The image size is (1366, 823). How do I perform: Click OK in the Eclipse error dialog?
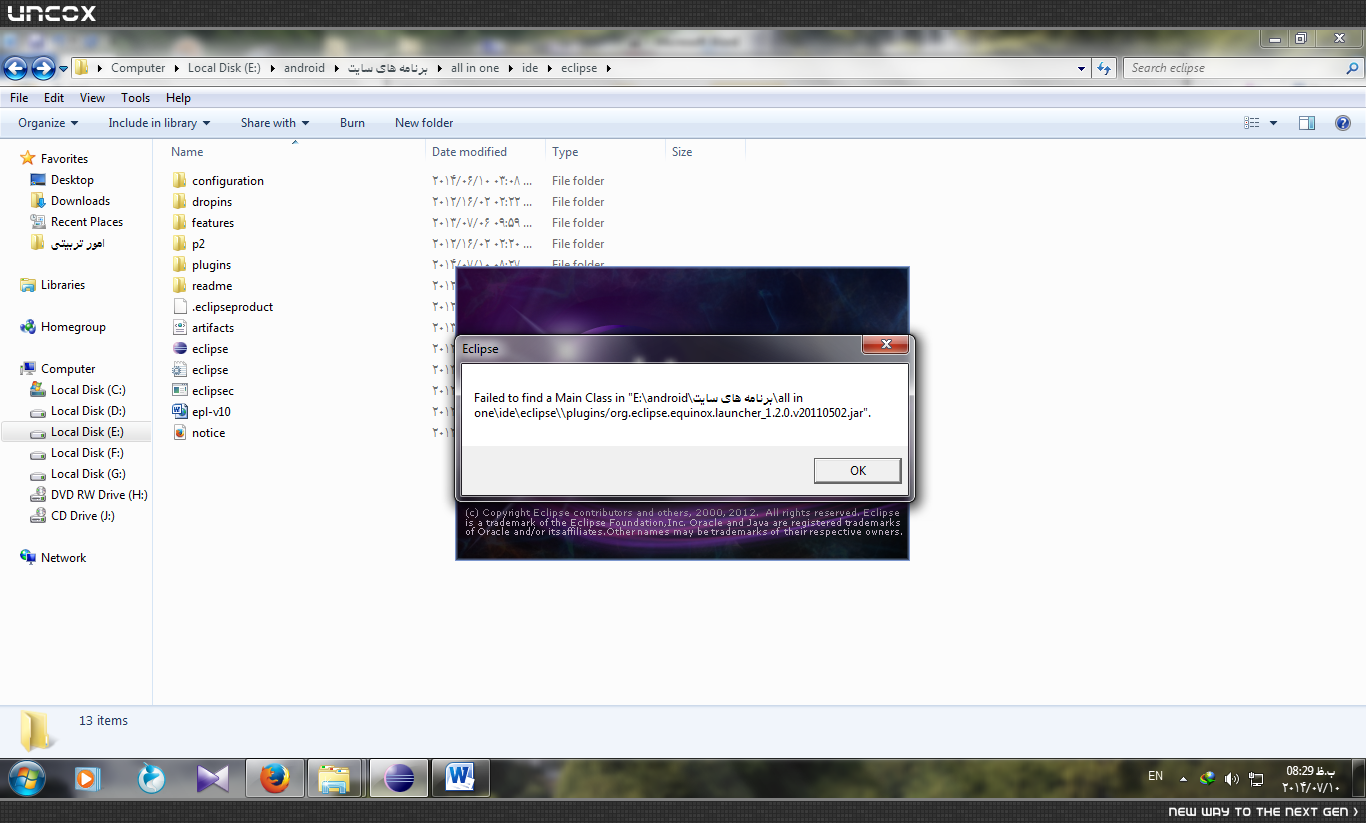click(857, 470)
